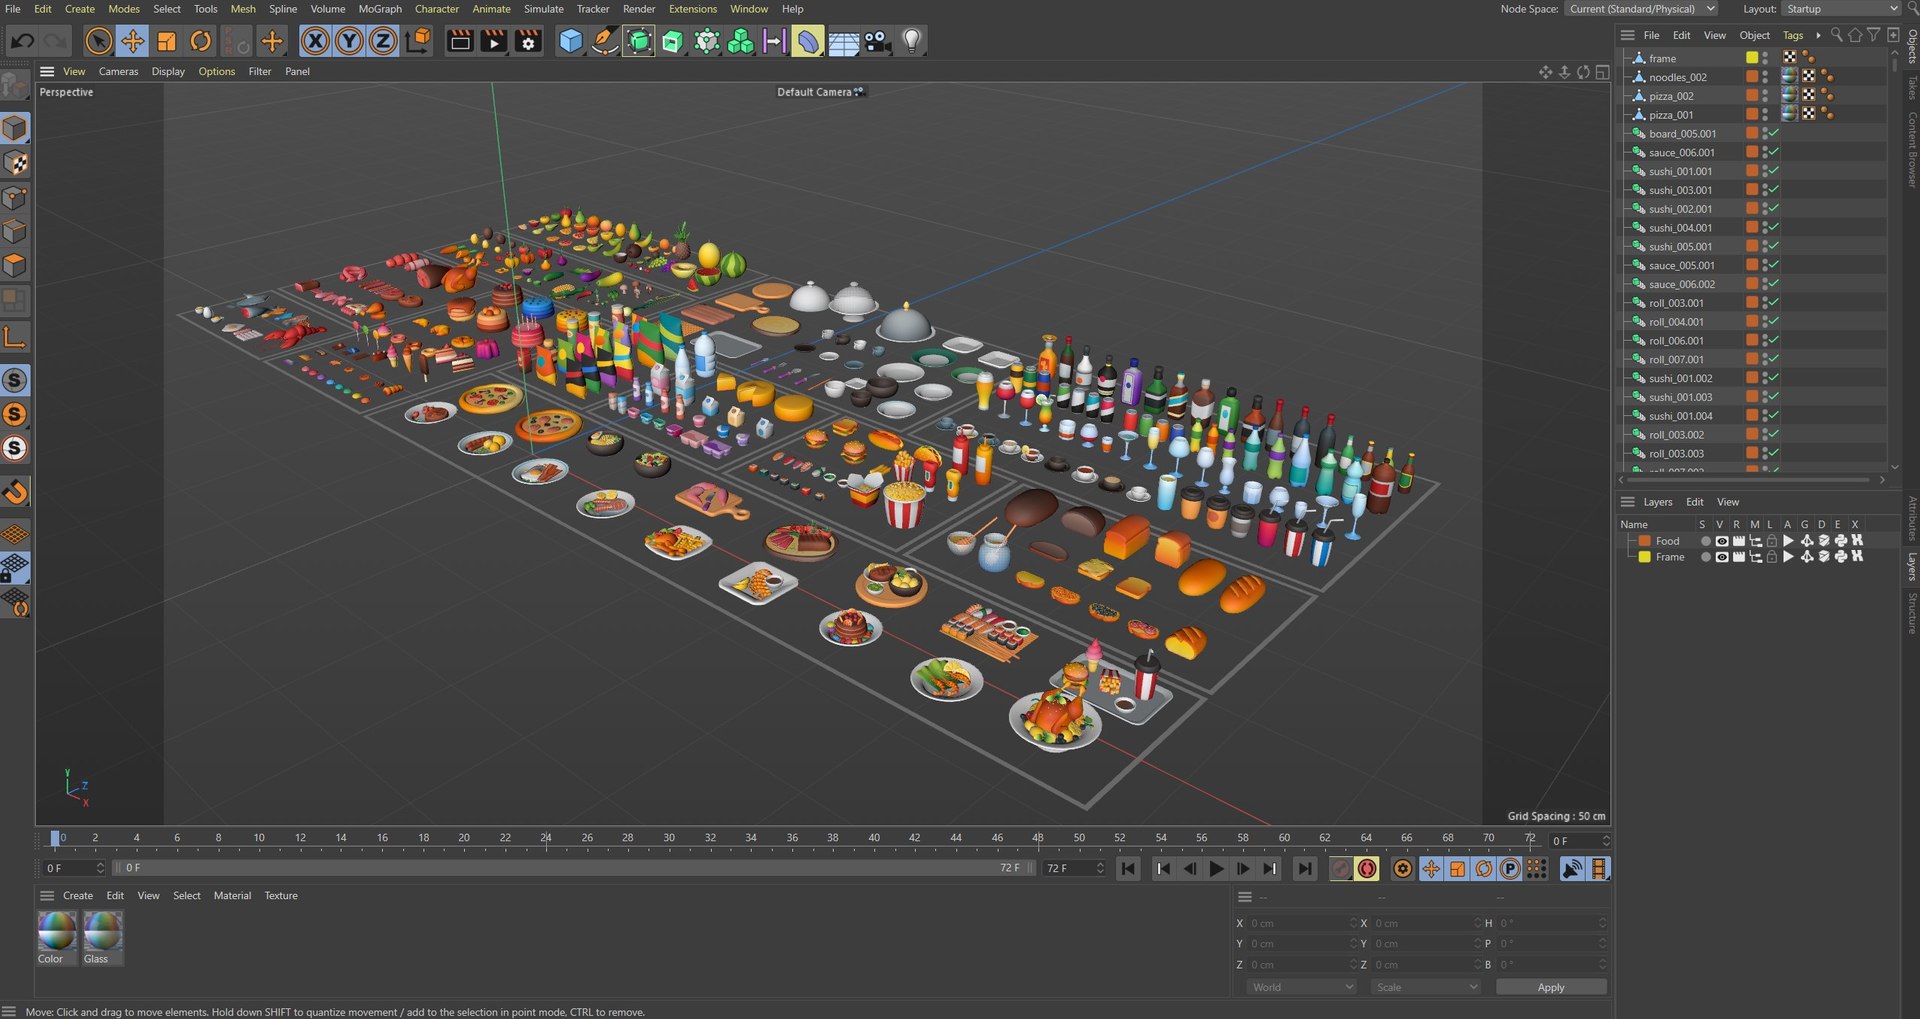Open the Layout Startup dropdown
The width and height of the screenshot is (1920, 1019).
[1841, 9]
